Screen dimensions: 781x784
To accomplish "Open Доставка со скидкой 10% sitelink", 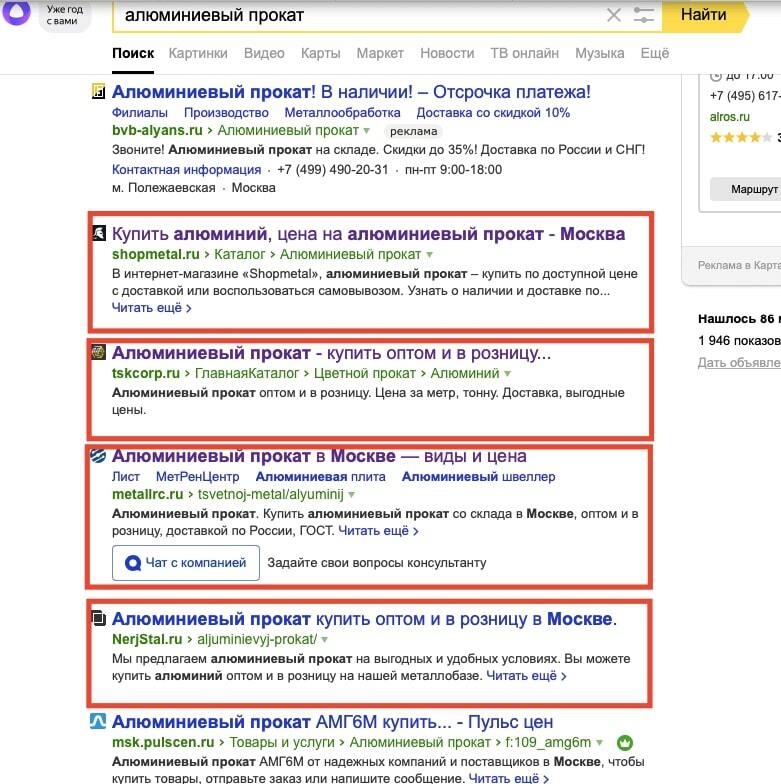I will [x=493, y=112].
